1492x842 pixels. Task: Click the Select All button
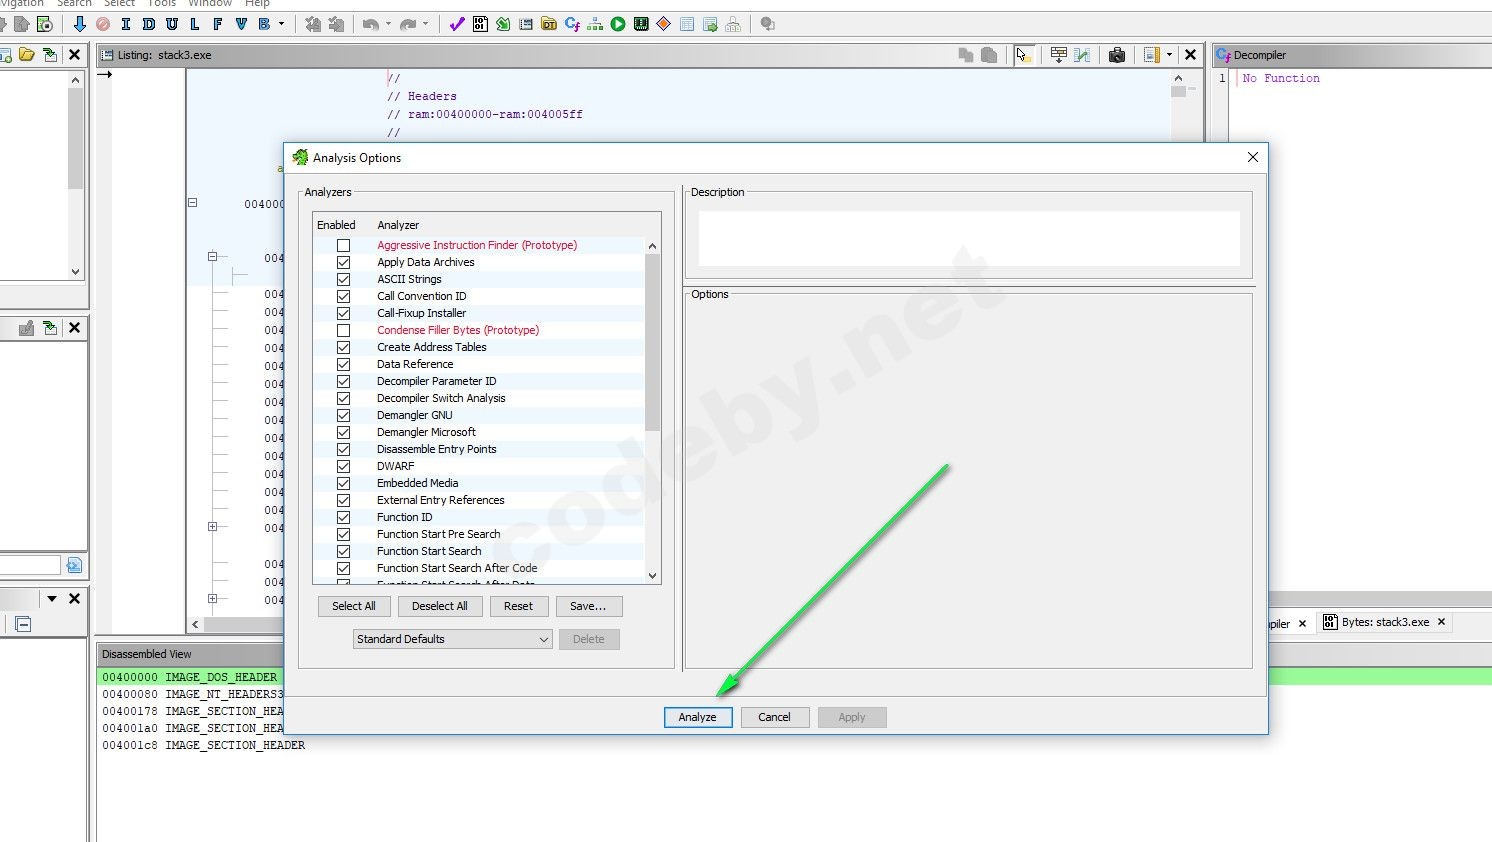click(x=354, y=606)
